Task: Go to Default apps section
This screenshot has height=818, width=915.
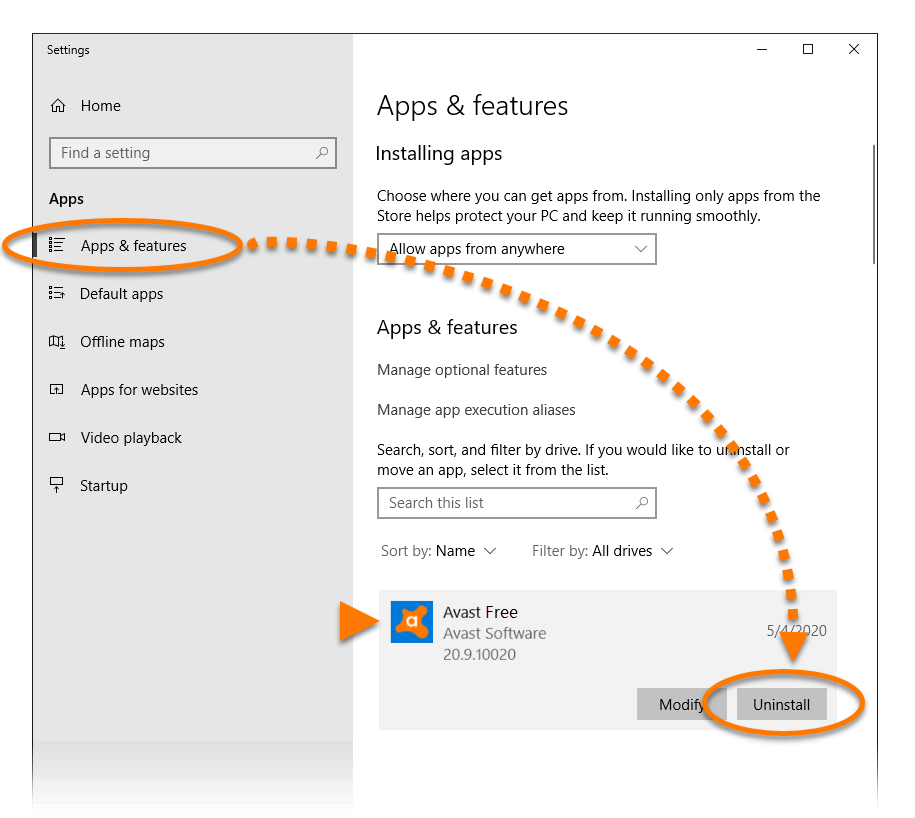Action: coord(121,293)
